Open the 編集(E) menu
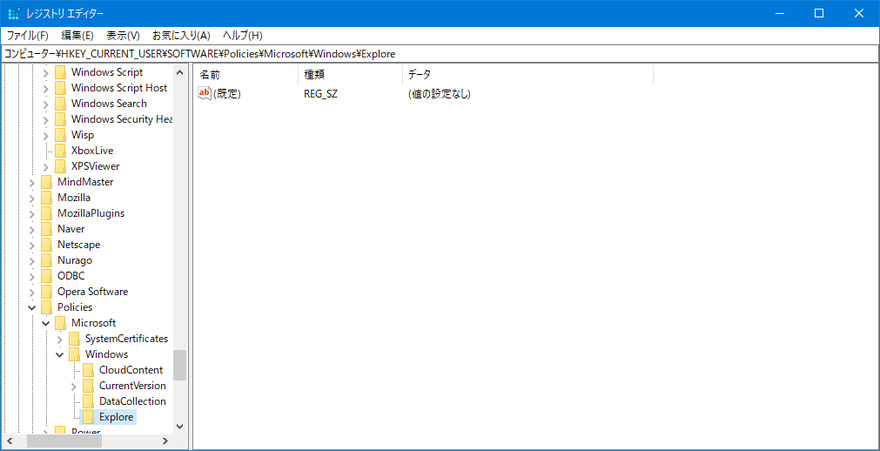Viewport: 880px width, 451px height. (x=77, y=35)
